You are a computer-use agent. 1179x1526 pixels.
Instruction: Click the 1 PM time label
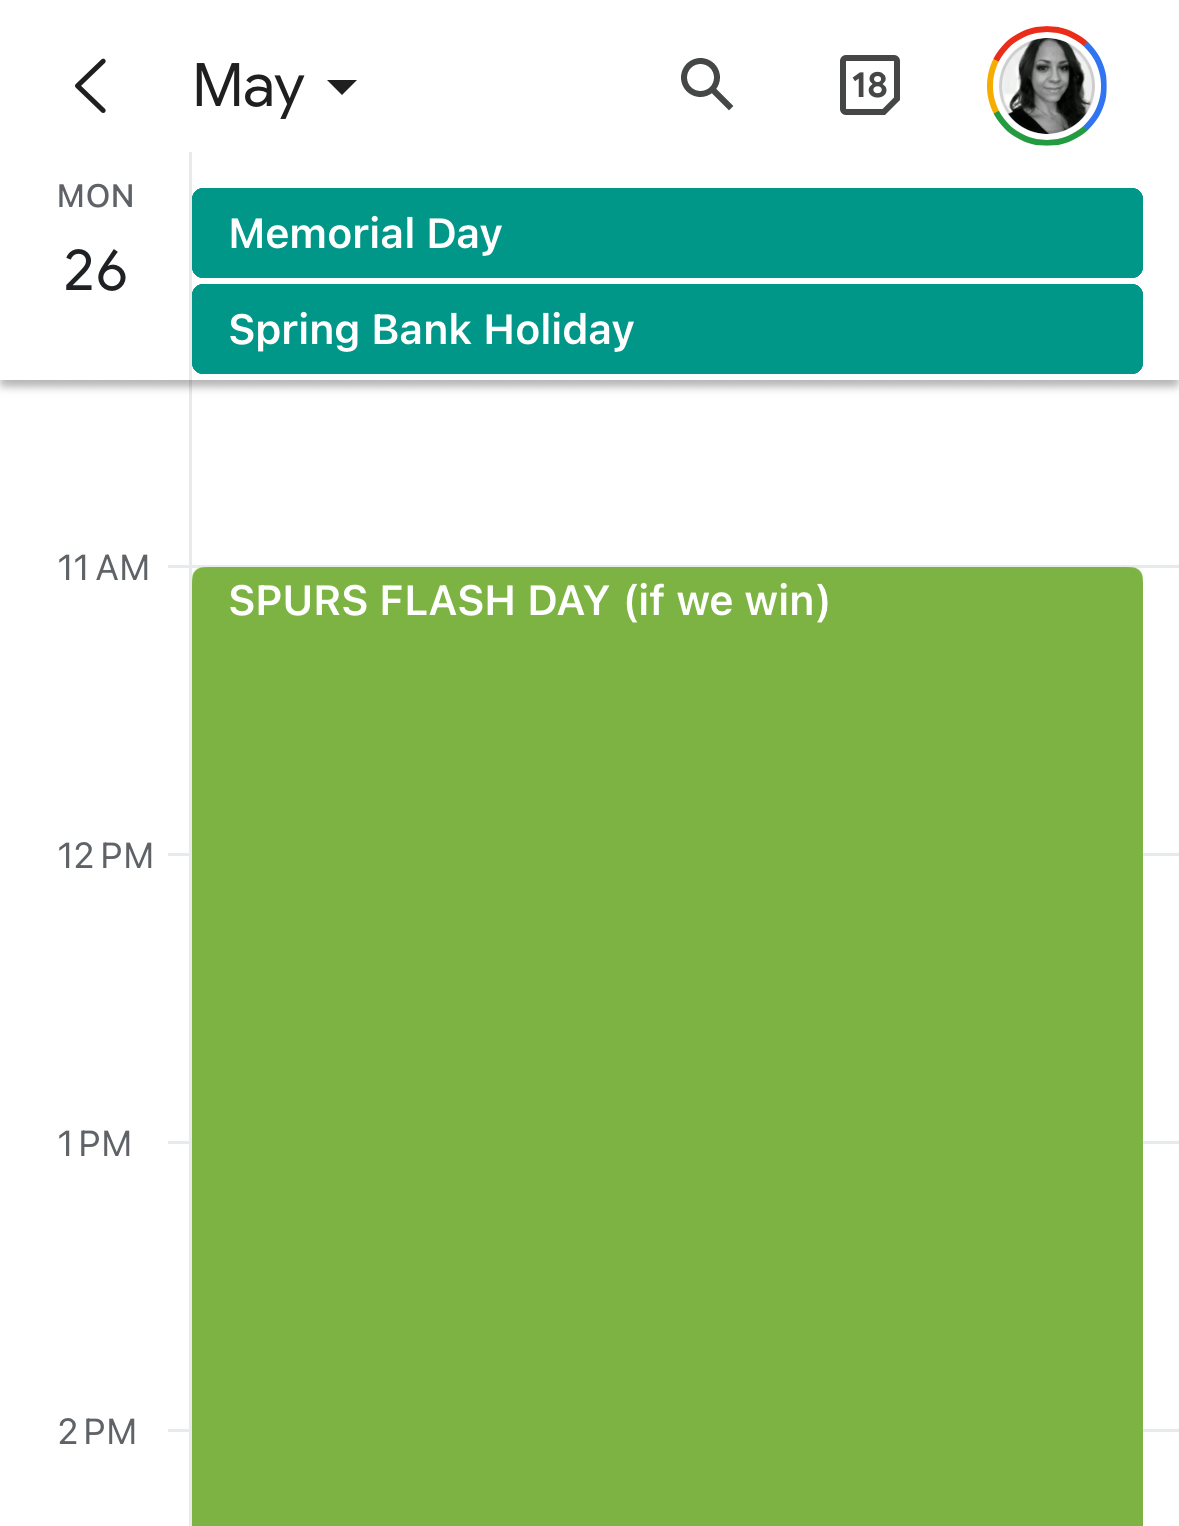95,1144
